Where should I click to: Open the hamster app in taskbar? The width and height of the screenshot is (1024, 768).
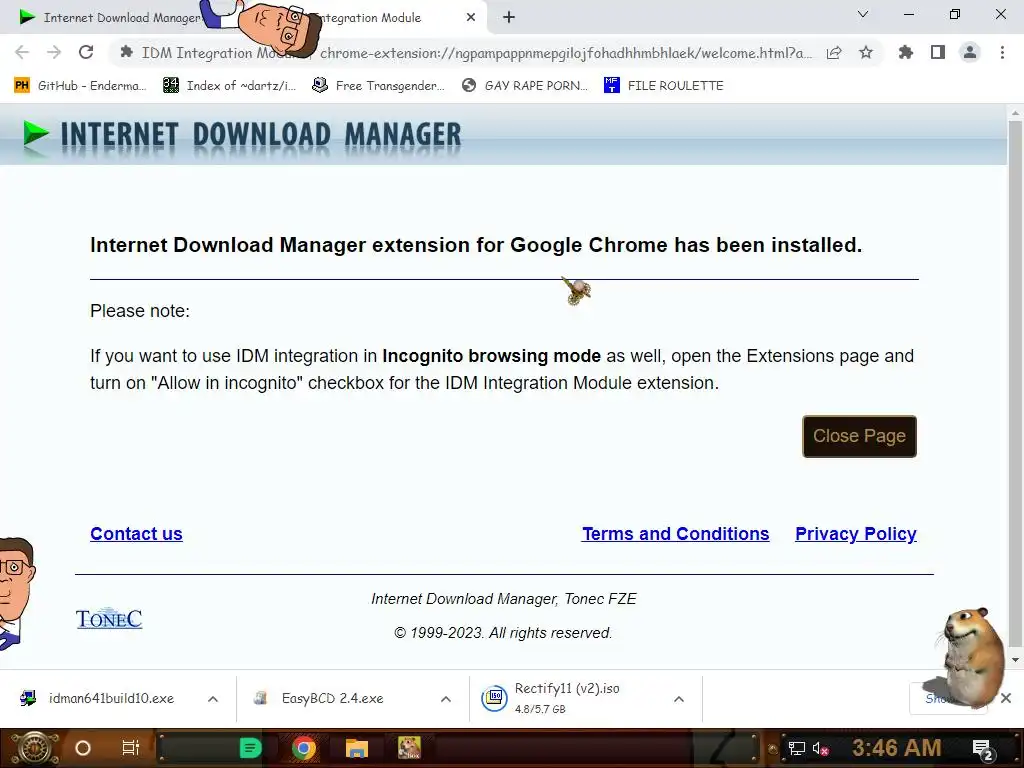point(409,748)
